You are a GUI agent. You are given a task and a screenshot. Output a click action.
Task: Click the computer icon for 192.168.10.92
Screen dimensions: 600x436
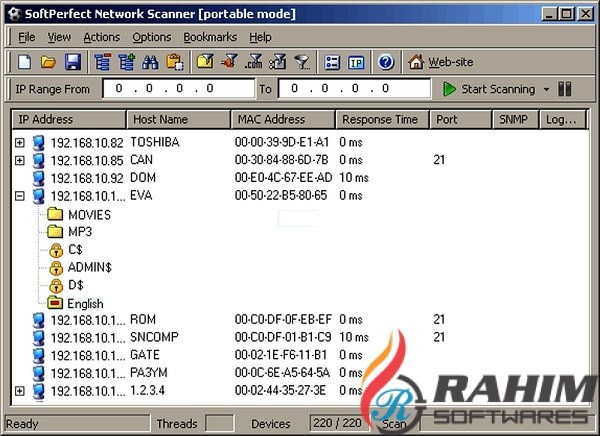[x=39, y=178]
